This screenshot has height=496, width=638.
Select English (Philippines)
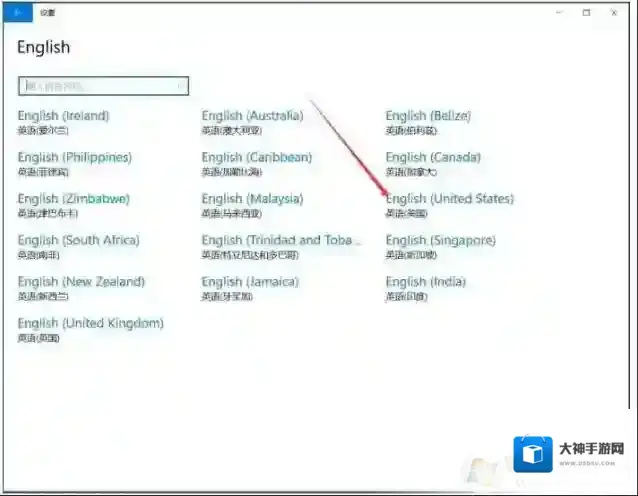pos(74,158)
